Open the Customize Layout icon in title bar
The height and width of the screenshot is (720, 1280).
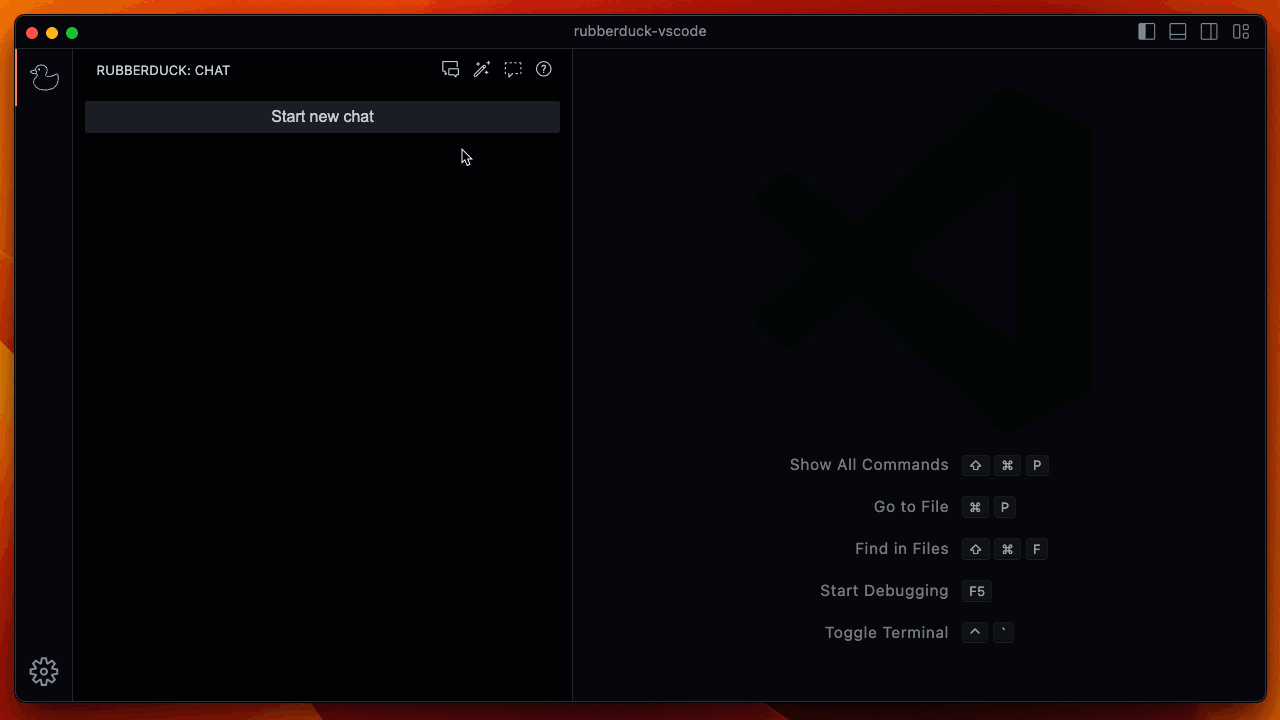(x=1241, y=32)
